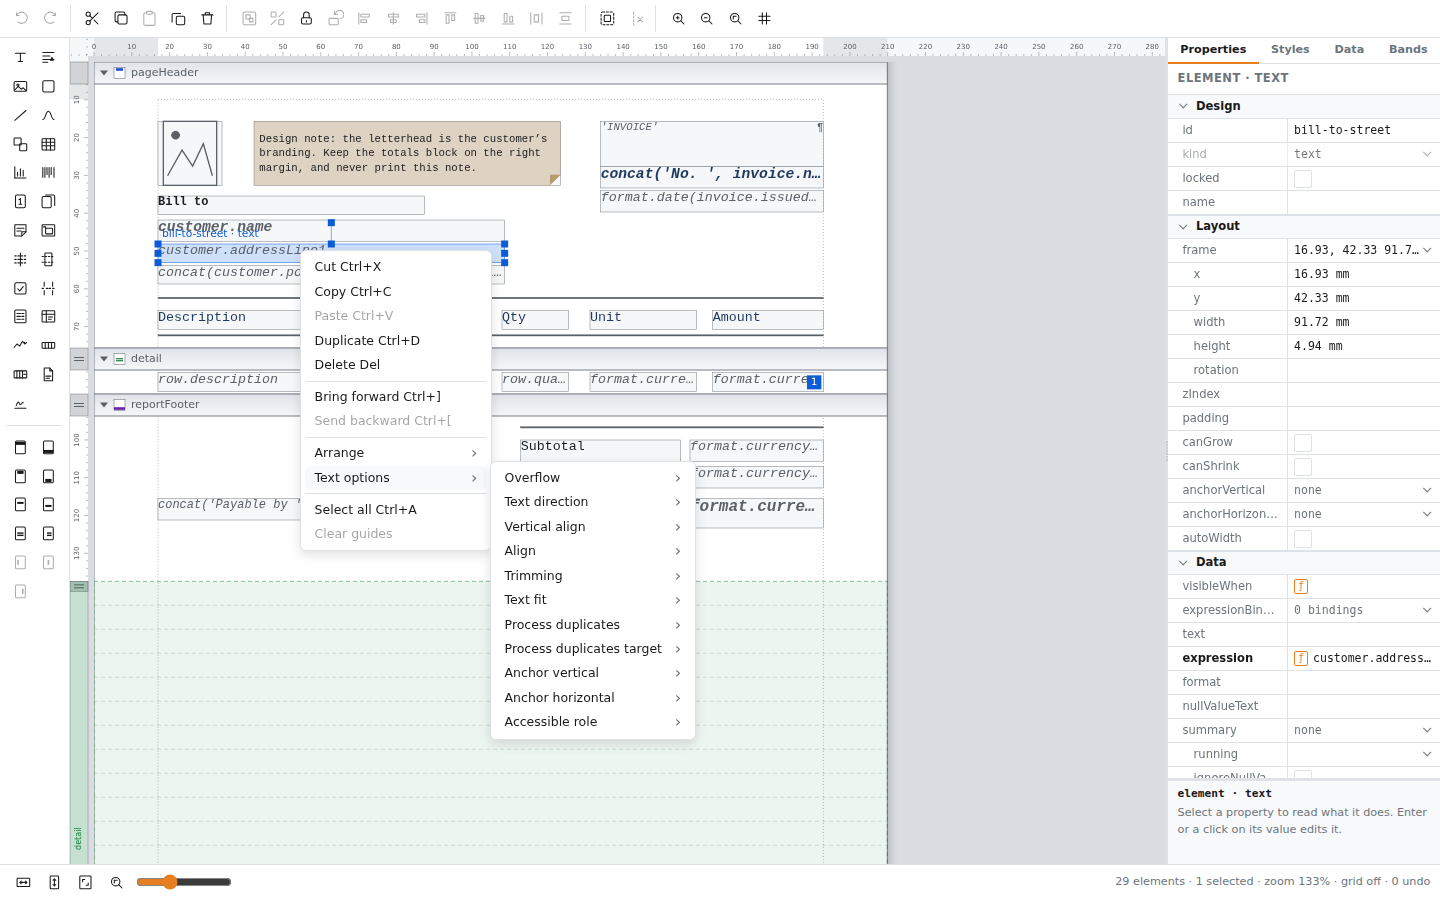
Task: Click the orange function button beside expression
Action: pos(1301,658)
